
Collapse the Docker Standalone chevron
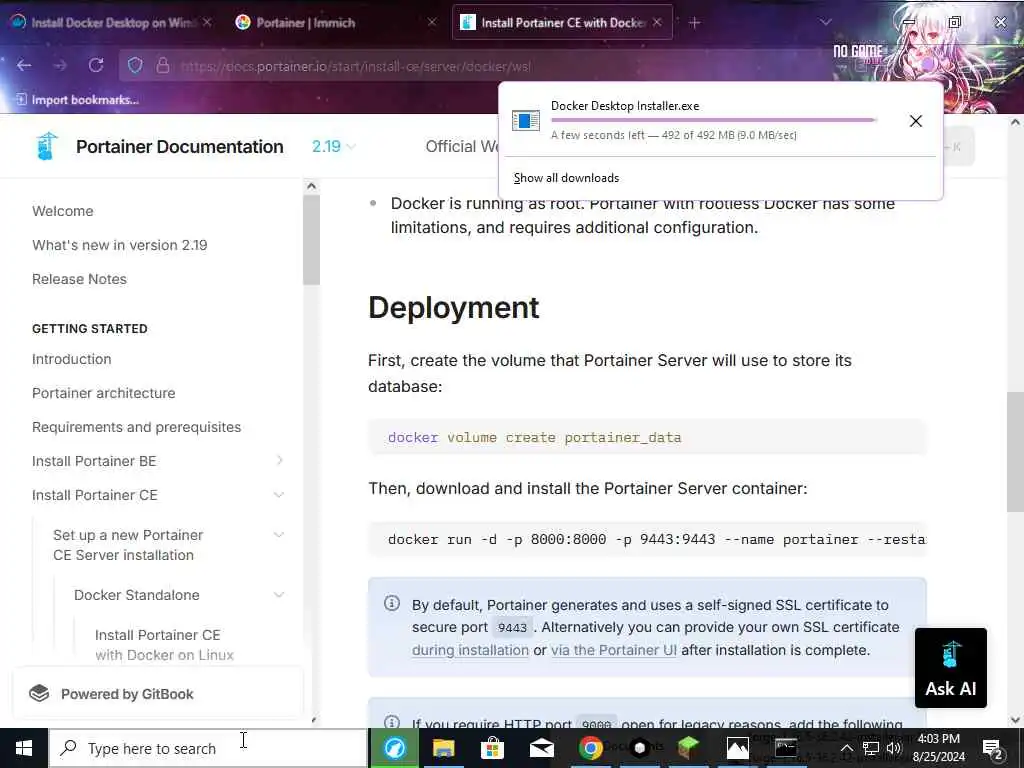coord(279,595)
